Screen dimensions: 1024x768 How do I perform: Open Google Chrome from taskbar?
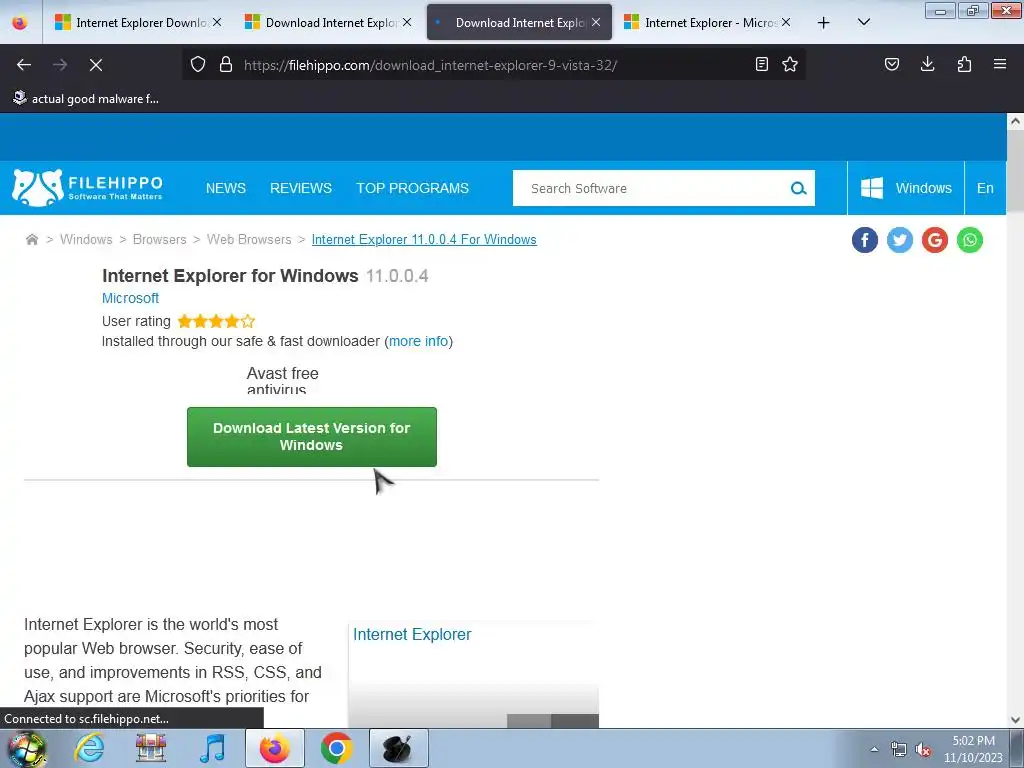(x=336, y=748)
